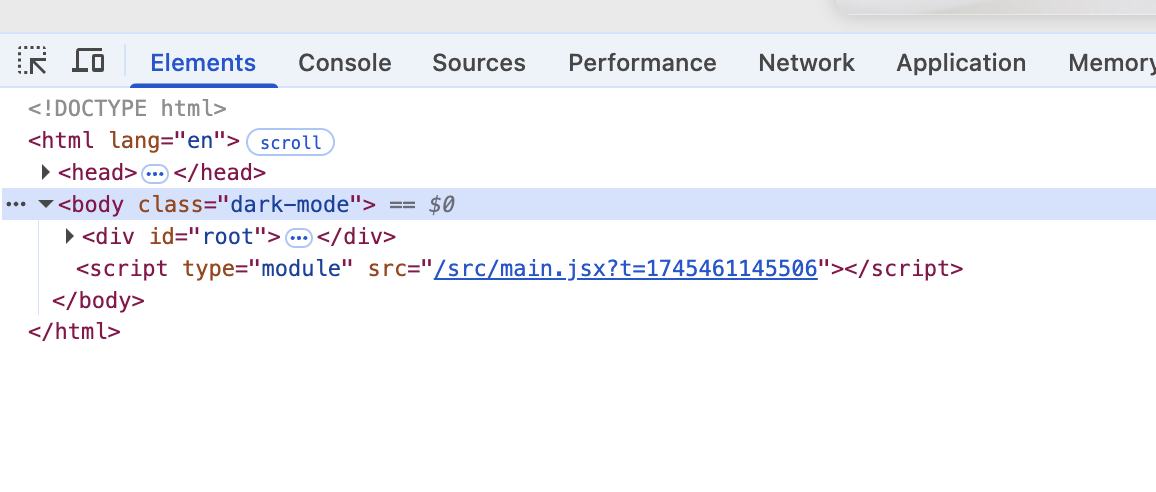Click the $0 reference text
The height and width of the screenshot is (492, 1156).
click(x=441, y=204)
